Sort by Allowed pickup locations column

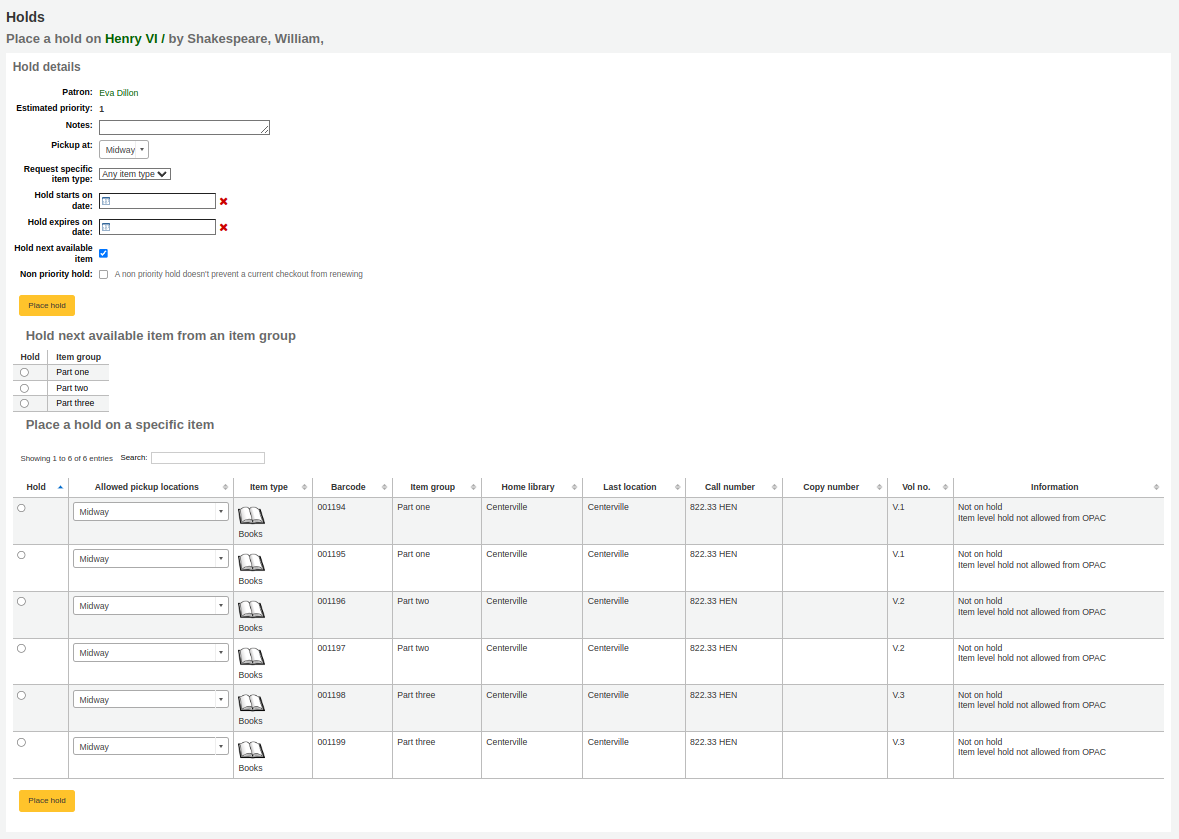point(151,487)
